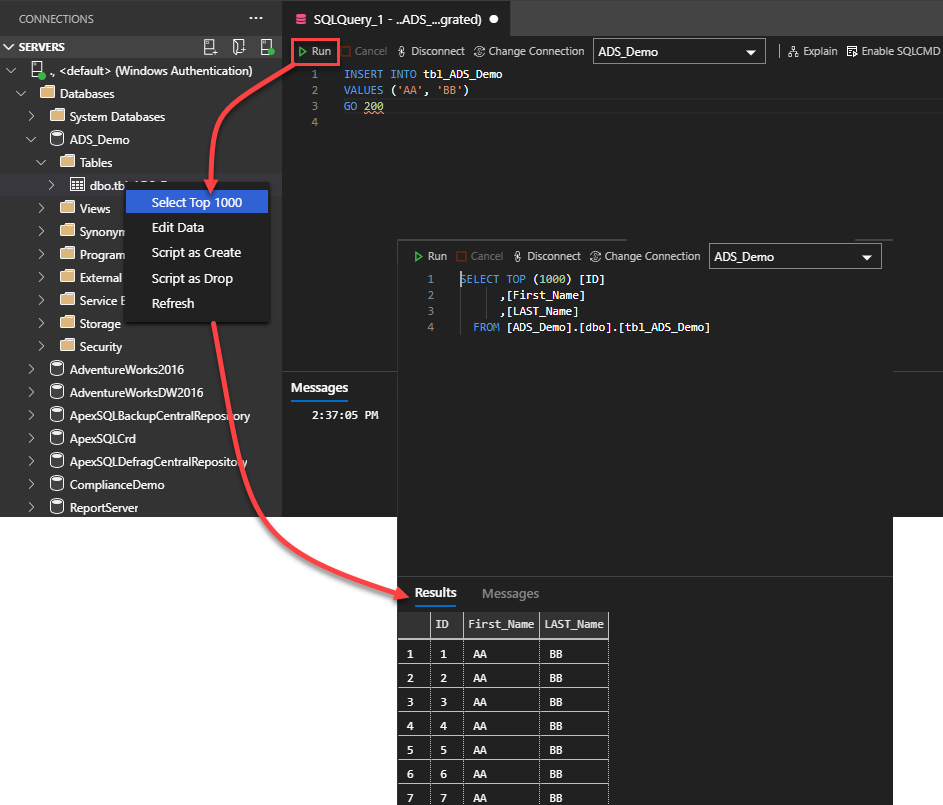This screenshot has width=943, height=805.
Task: Toggle Enable SQLCMD mode
Action: tap(893, 51)
